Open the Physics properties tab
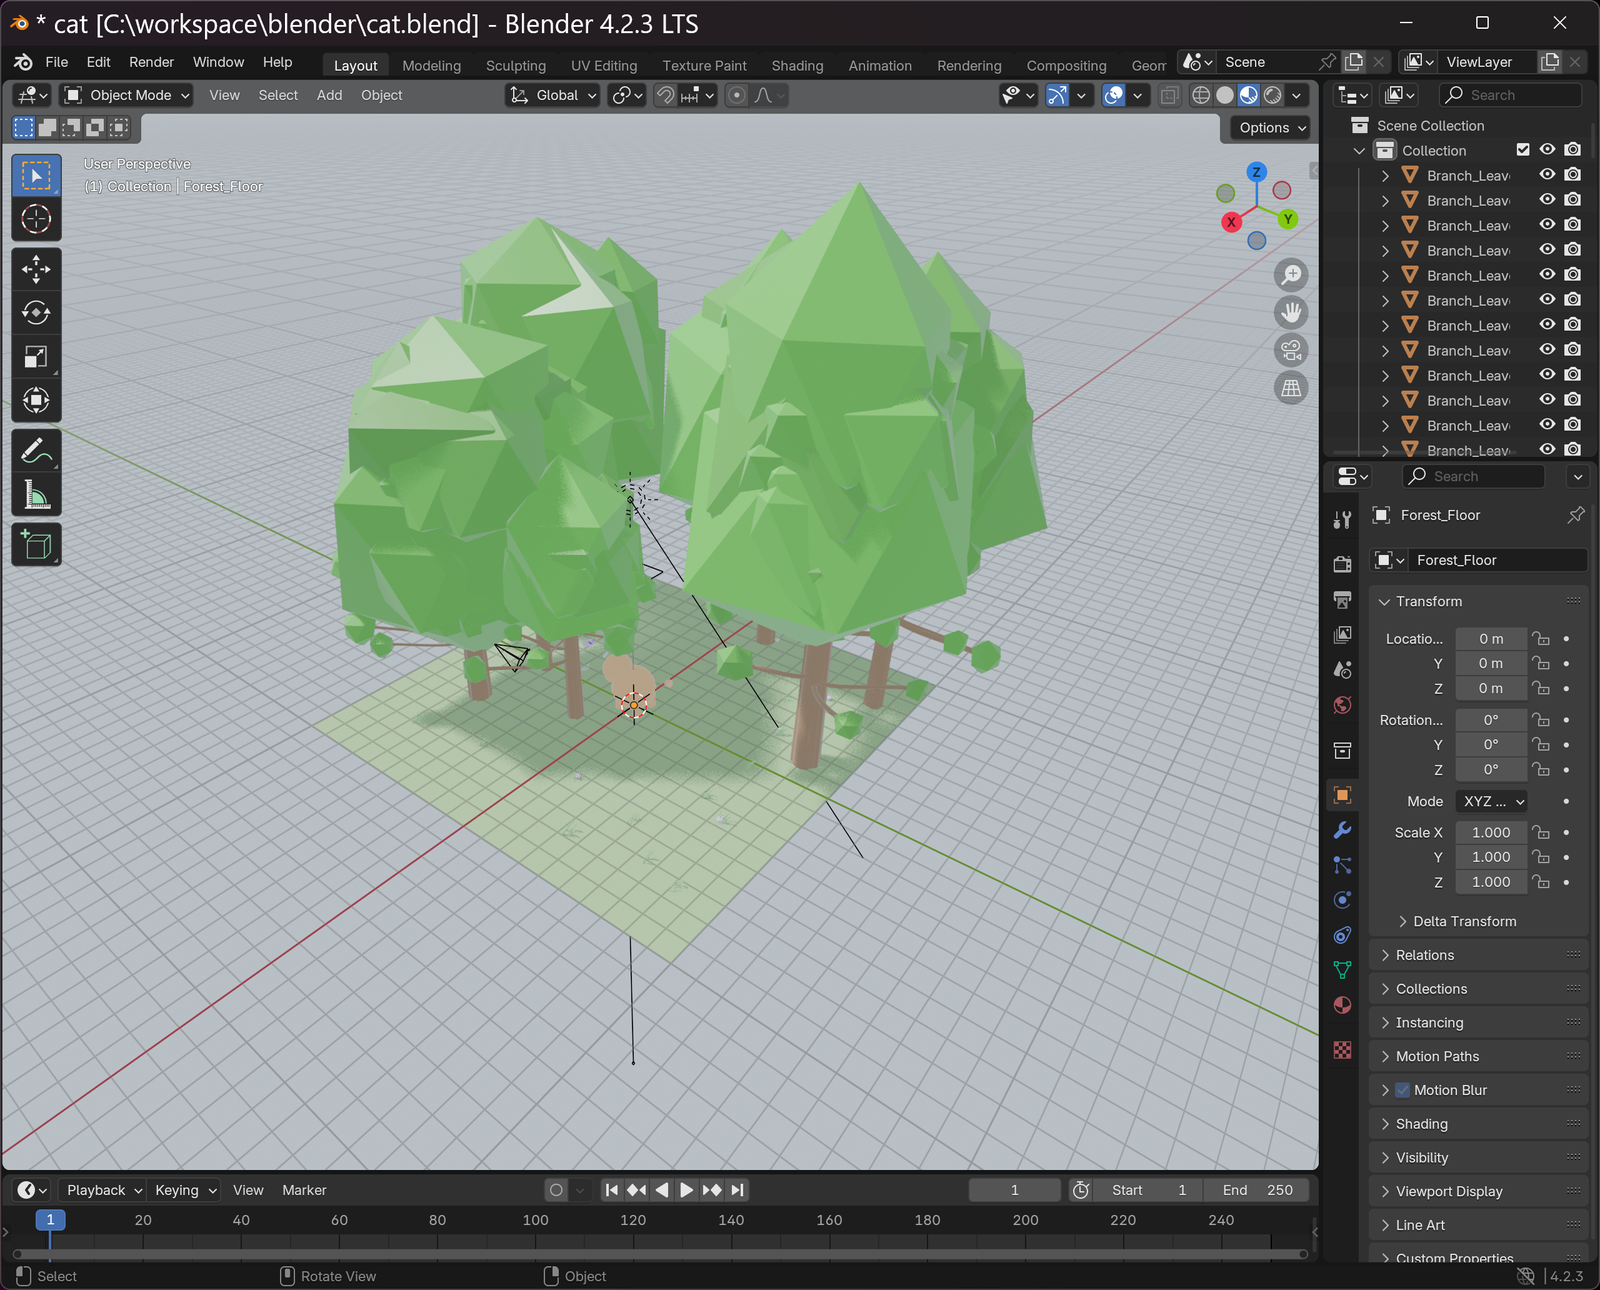The width and height of the screenshot is (1600, 1290). pyautogui.click(x=1342, y=900)
